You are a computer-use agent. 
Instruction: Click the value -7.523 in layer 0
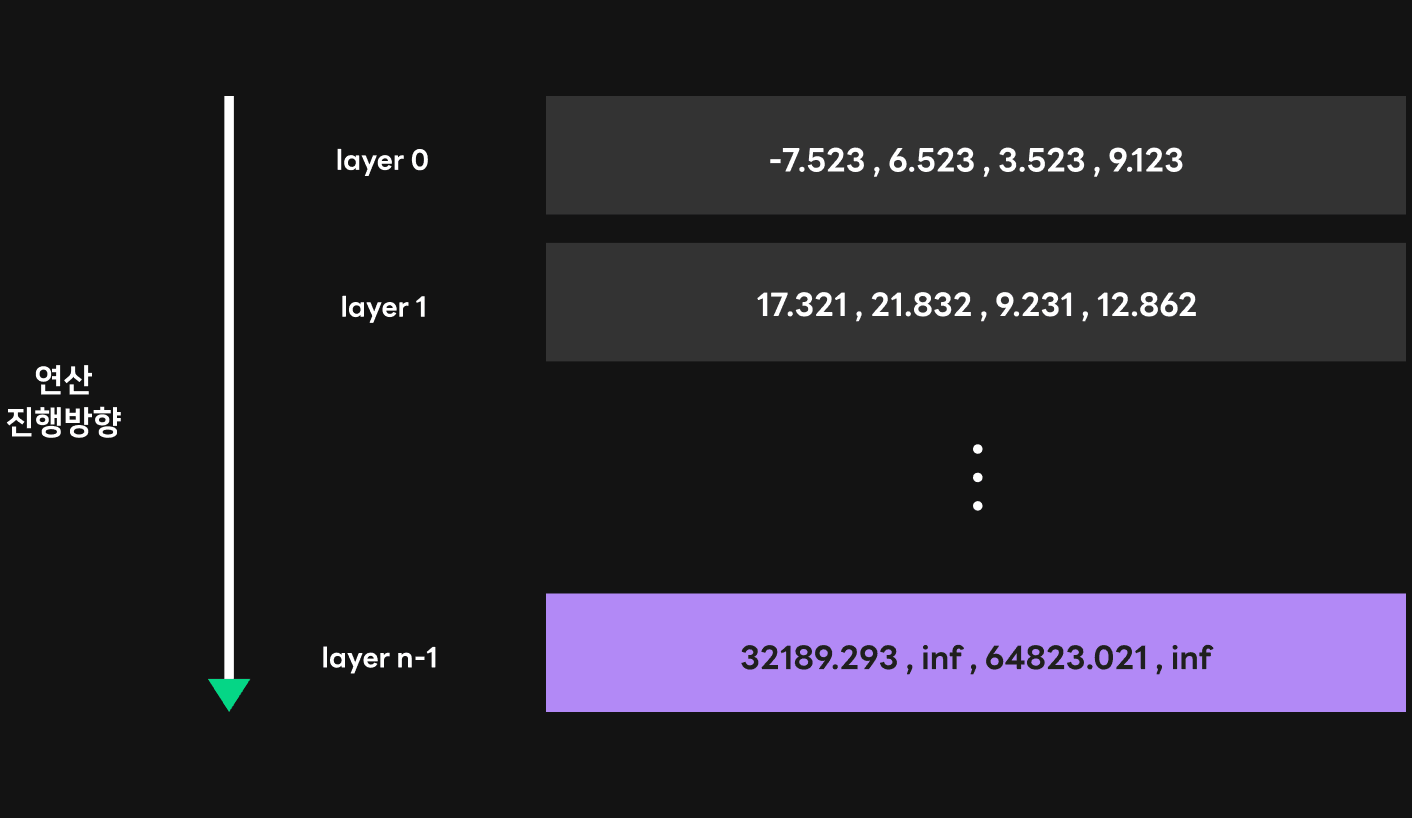point(816,160)
